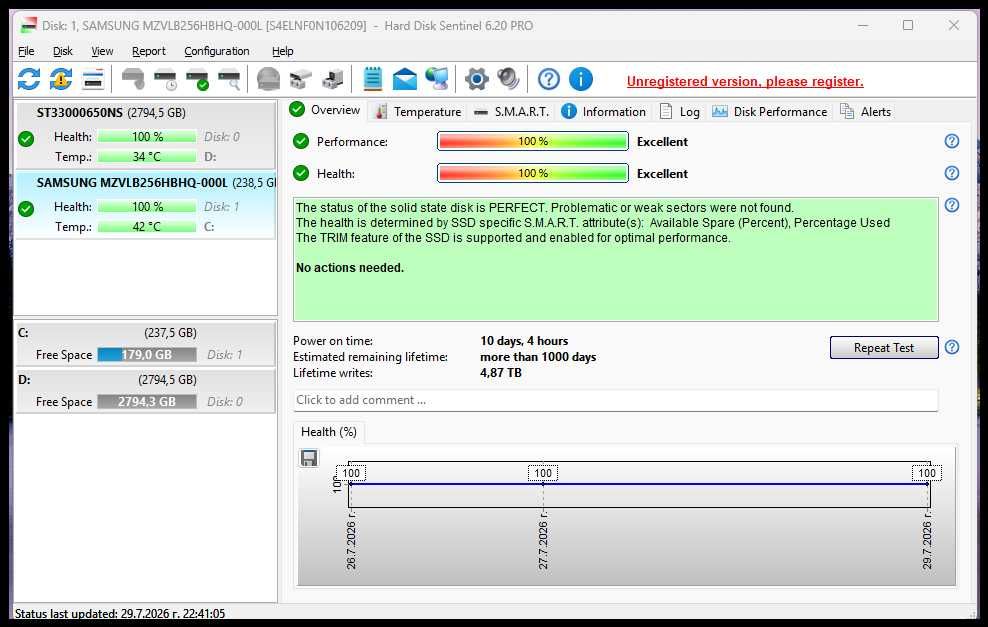Open the File menu
Screen dimensions: 988x627
click(26, 51)
